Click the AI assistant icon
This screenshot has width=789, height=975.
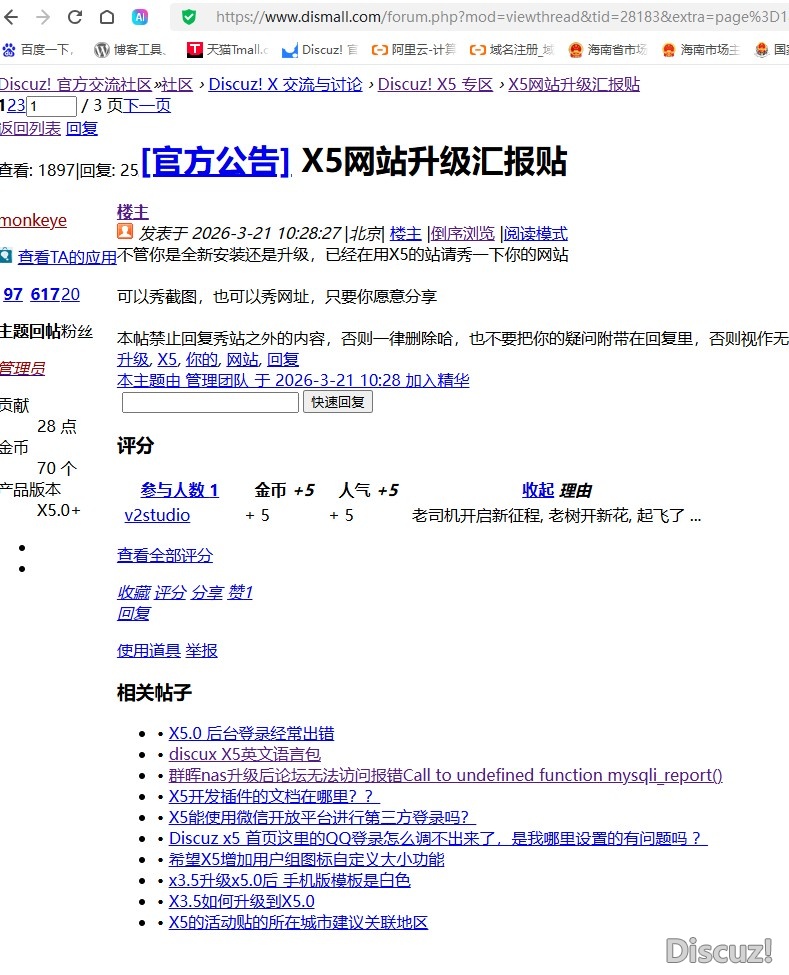140,17
